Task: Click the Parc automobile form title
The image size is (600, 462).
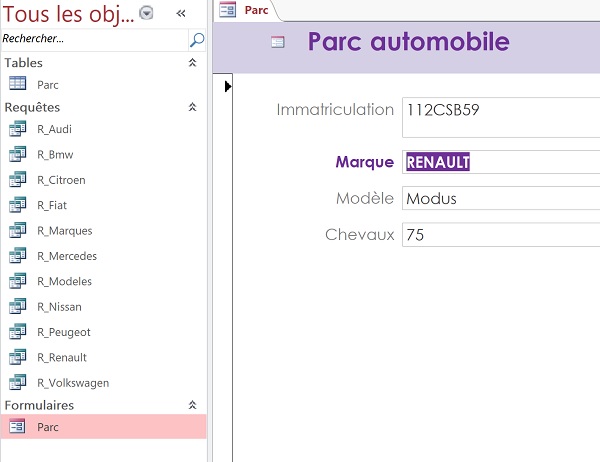Action: pos(409,41)
